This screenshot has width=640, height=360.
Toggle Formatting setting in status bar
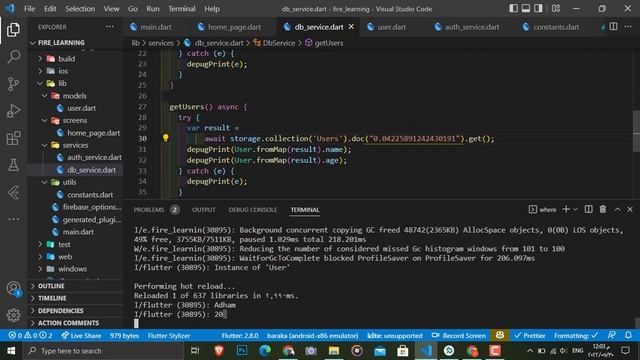pyautogui.click(x=576, y=336)
